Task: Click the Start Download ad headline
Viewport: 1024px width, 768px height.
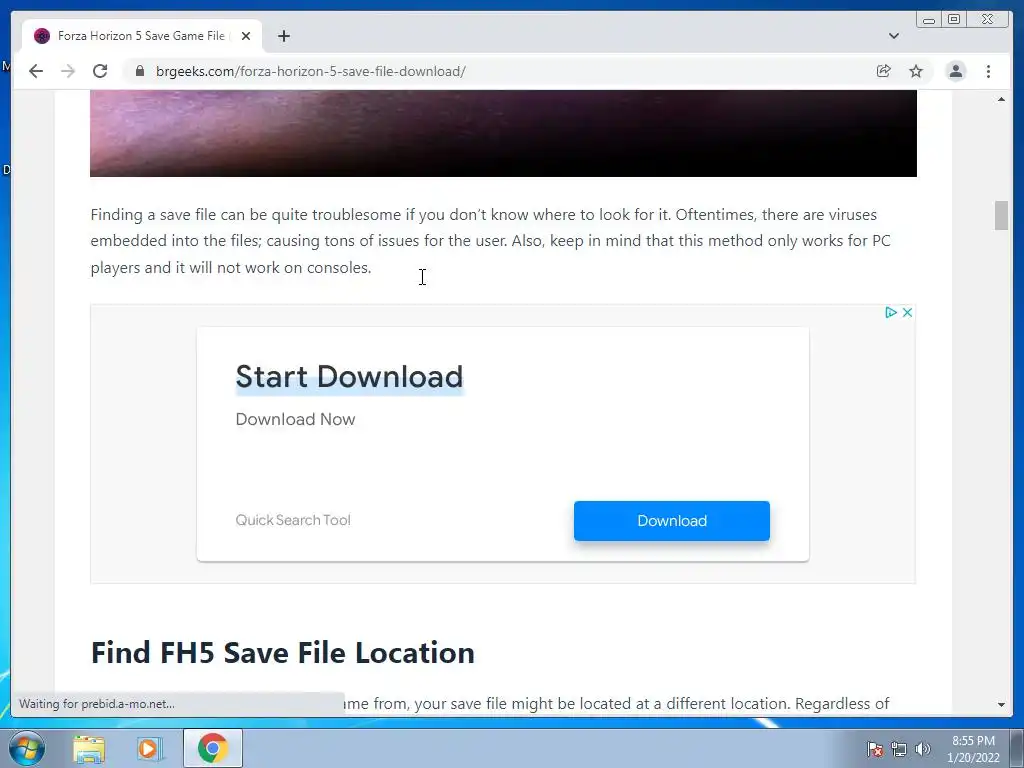Action: click(349, 377)
